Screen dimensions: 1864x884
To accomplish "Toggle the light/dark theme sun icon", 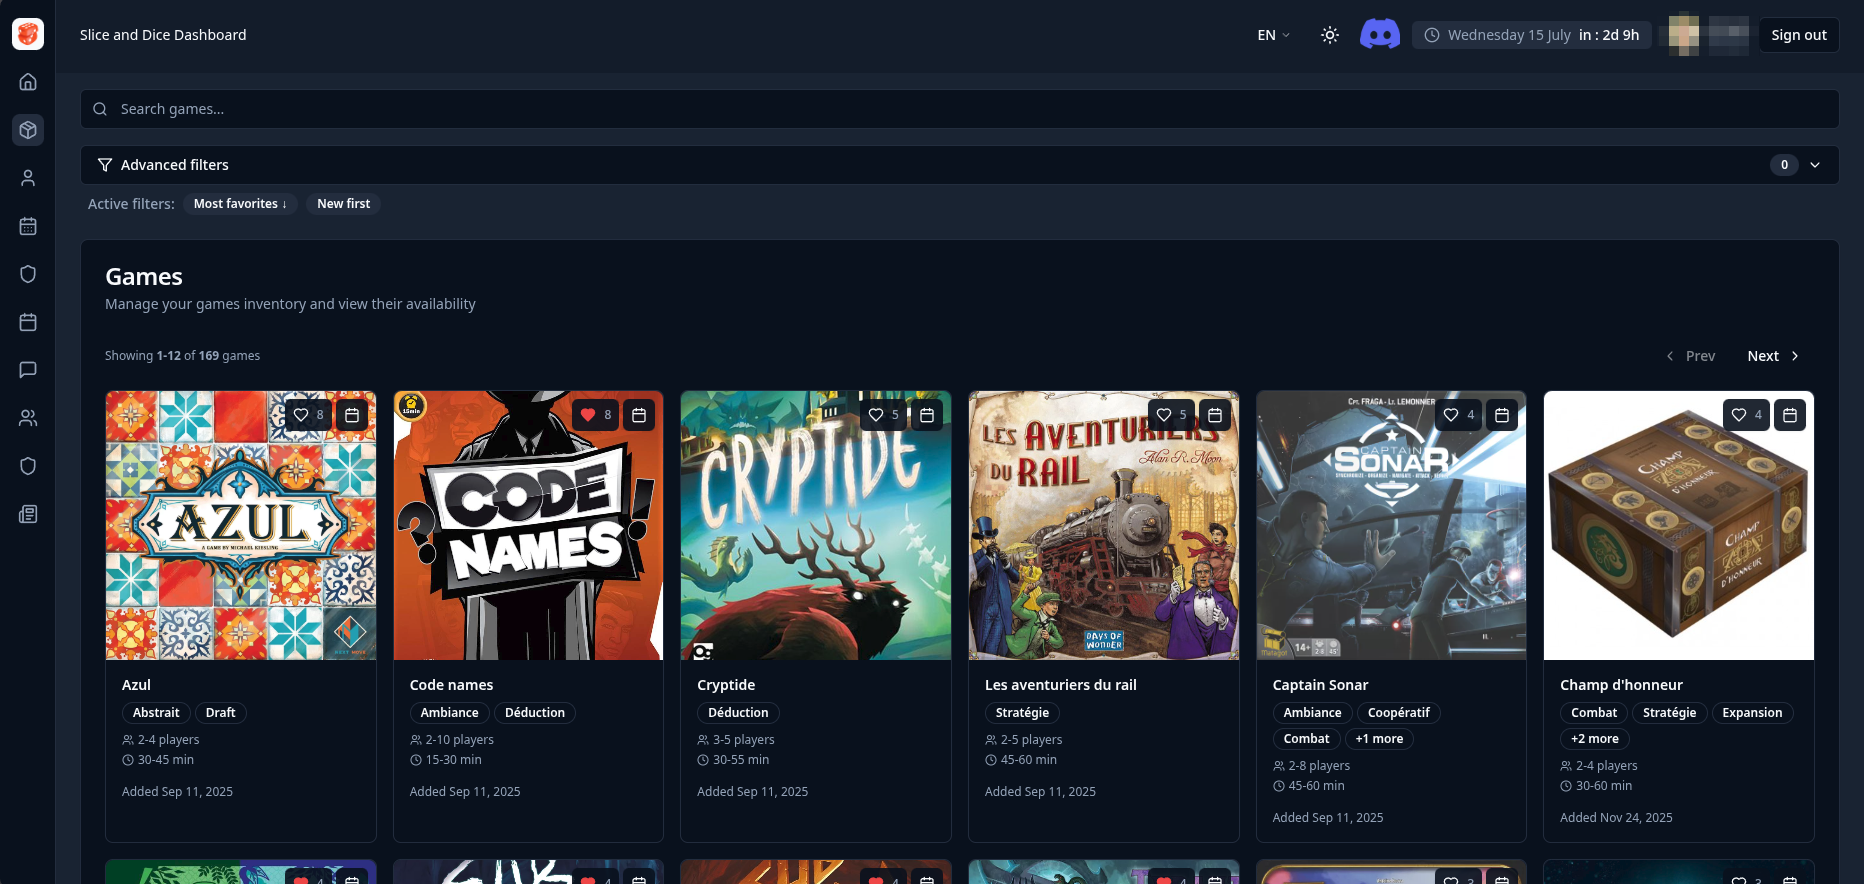I will click(1330, 35).
